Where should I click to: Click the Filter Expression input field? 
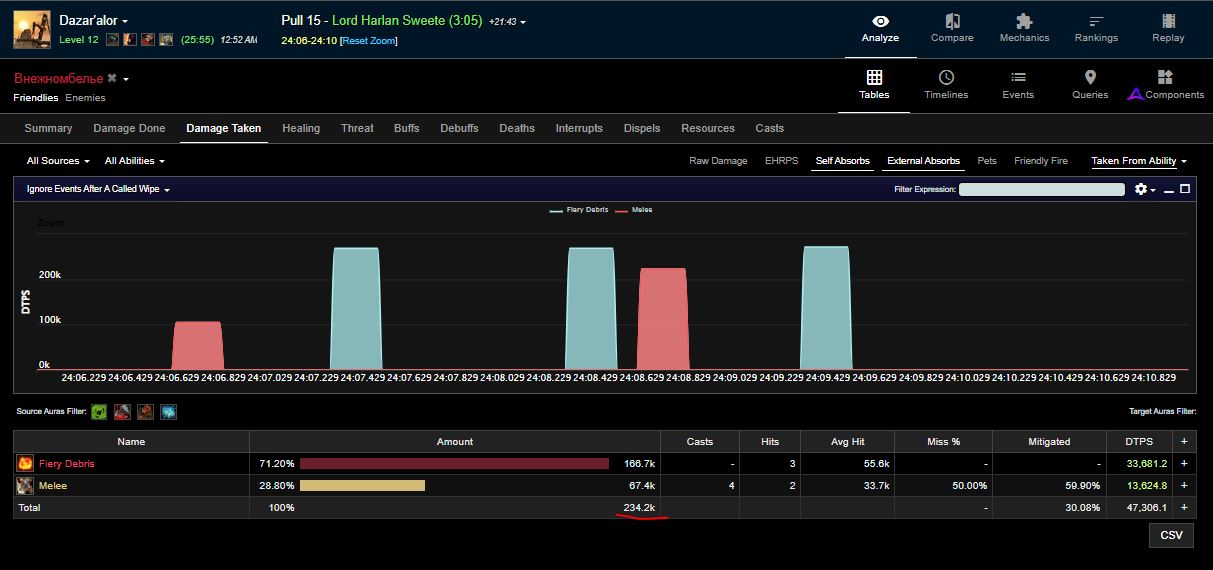click(x=1043, y=189)
